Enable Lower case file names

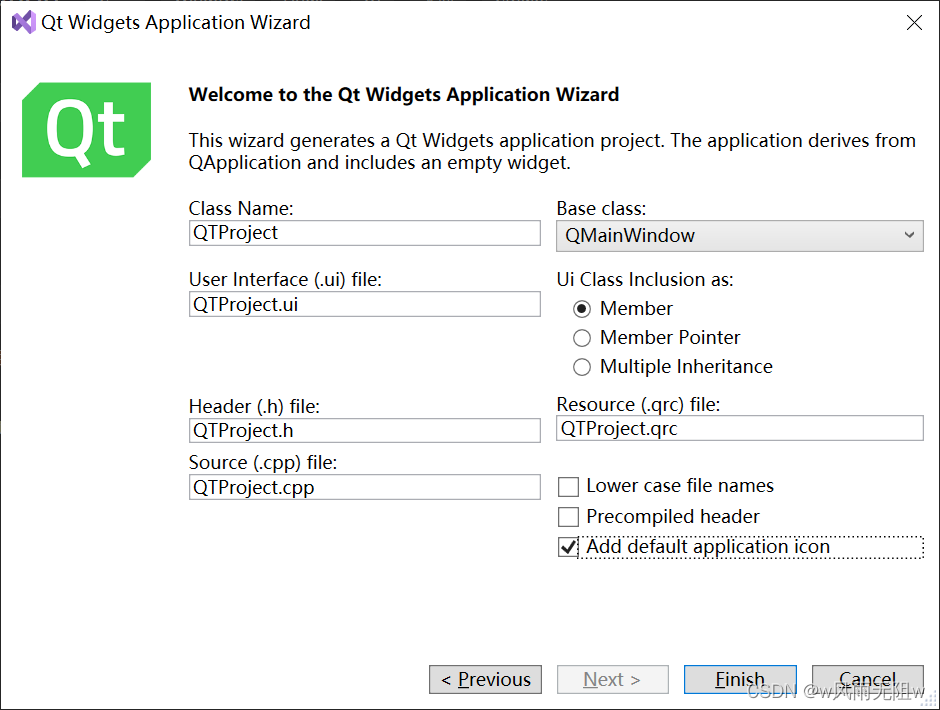569,487
